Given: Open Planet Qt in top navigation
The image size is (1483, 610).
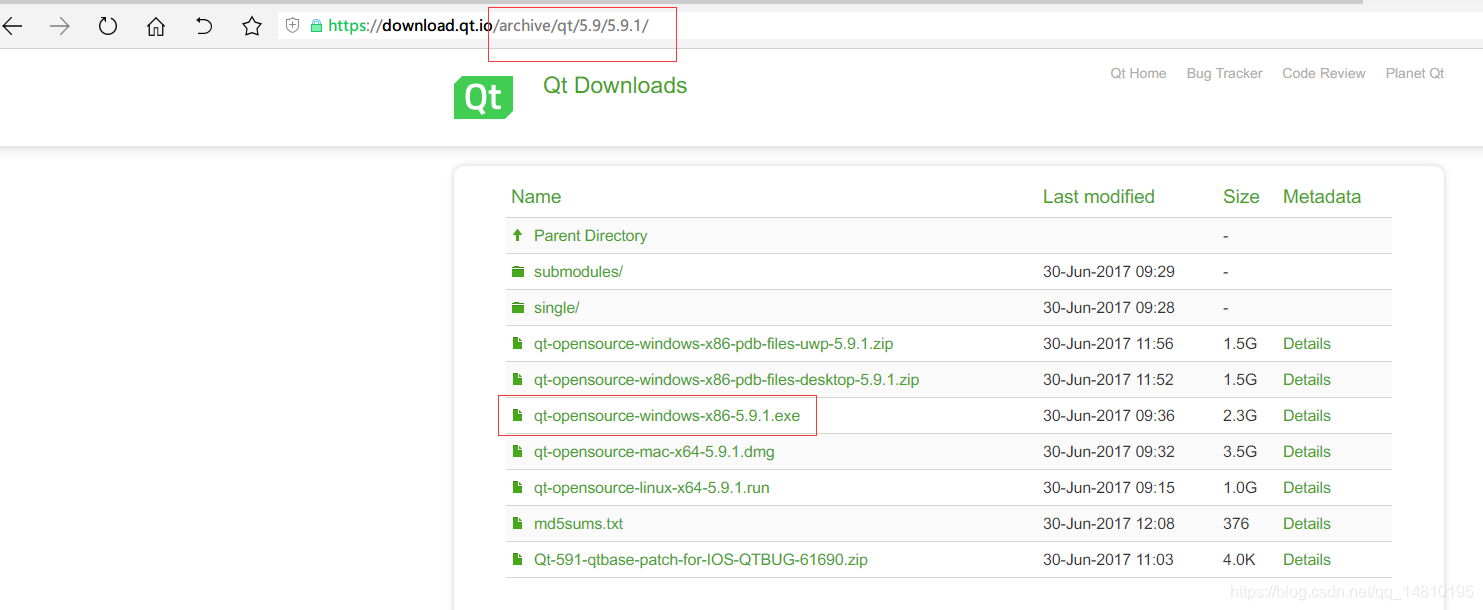Looking at the screenshot, I should pos(1414,73).
